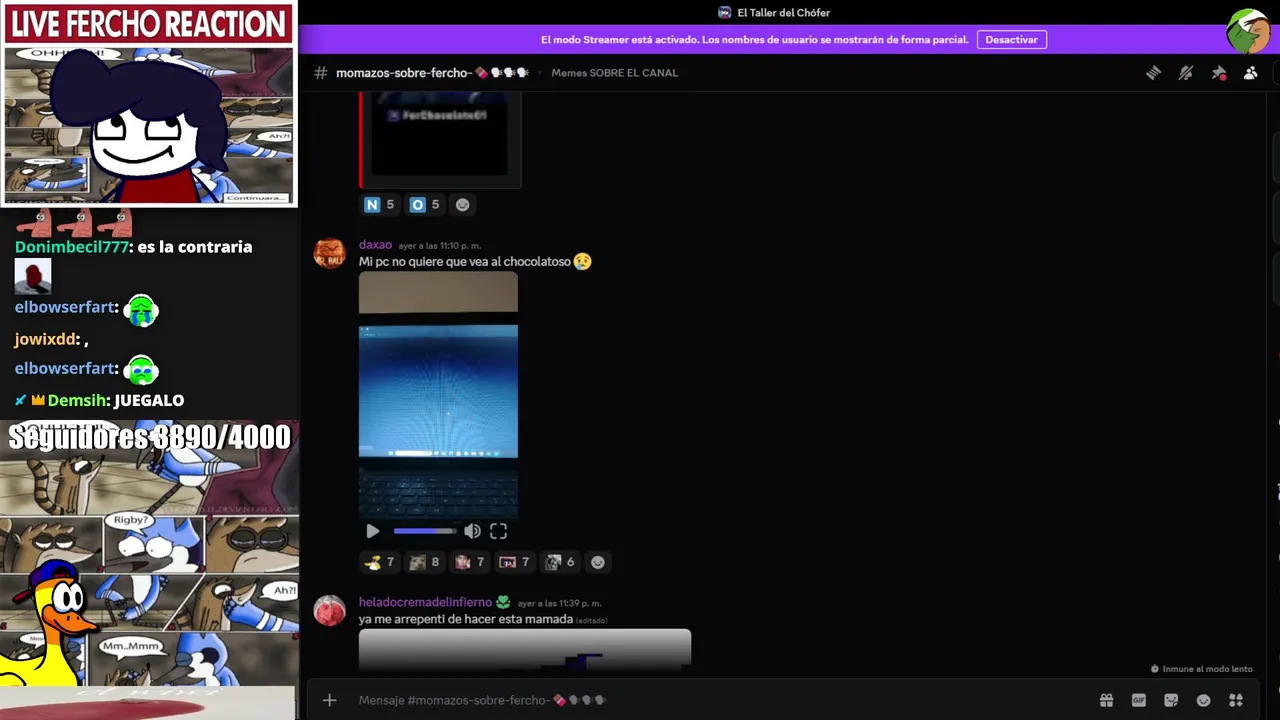Open the FerChocolate embedded image thumbnail

[440, 135]
